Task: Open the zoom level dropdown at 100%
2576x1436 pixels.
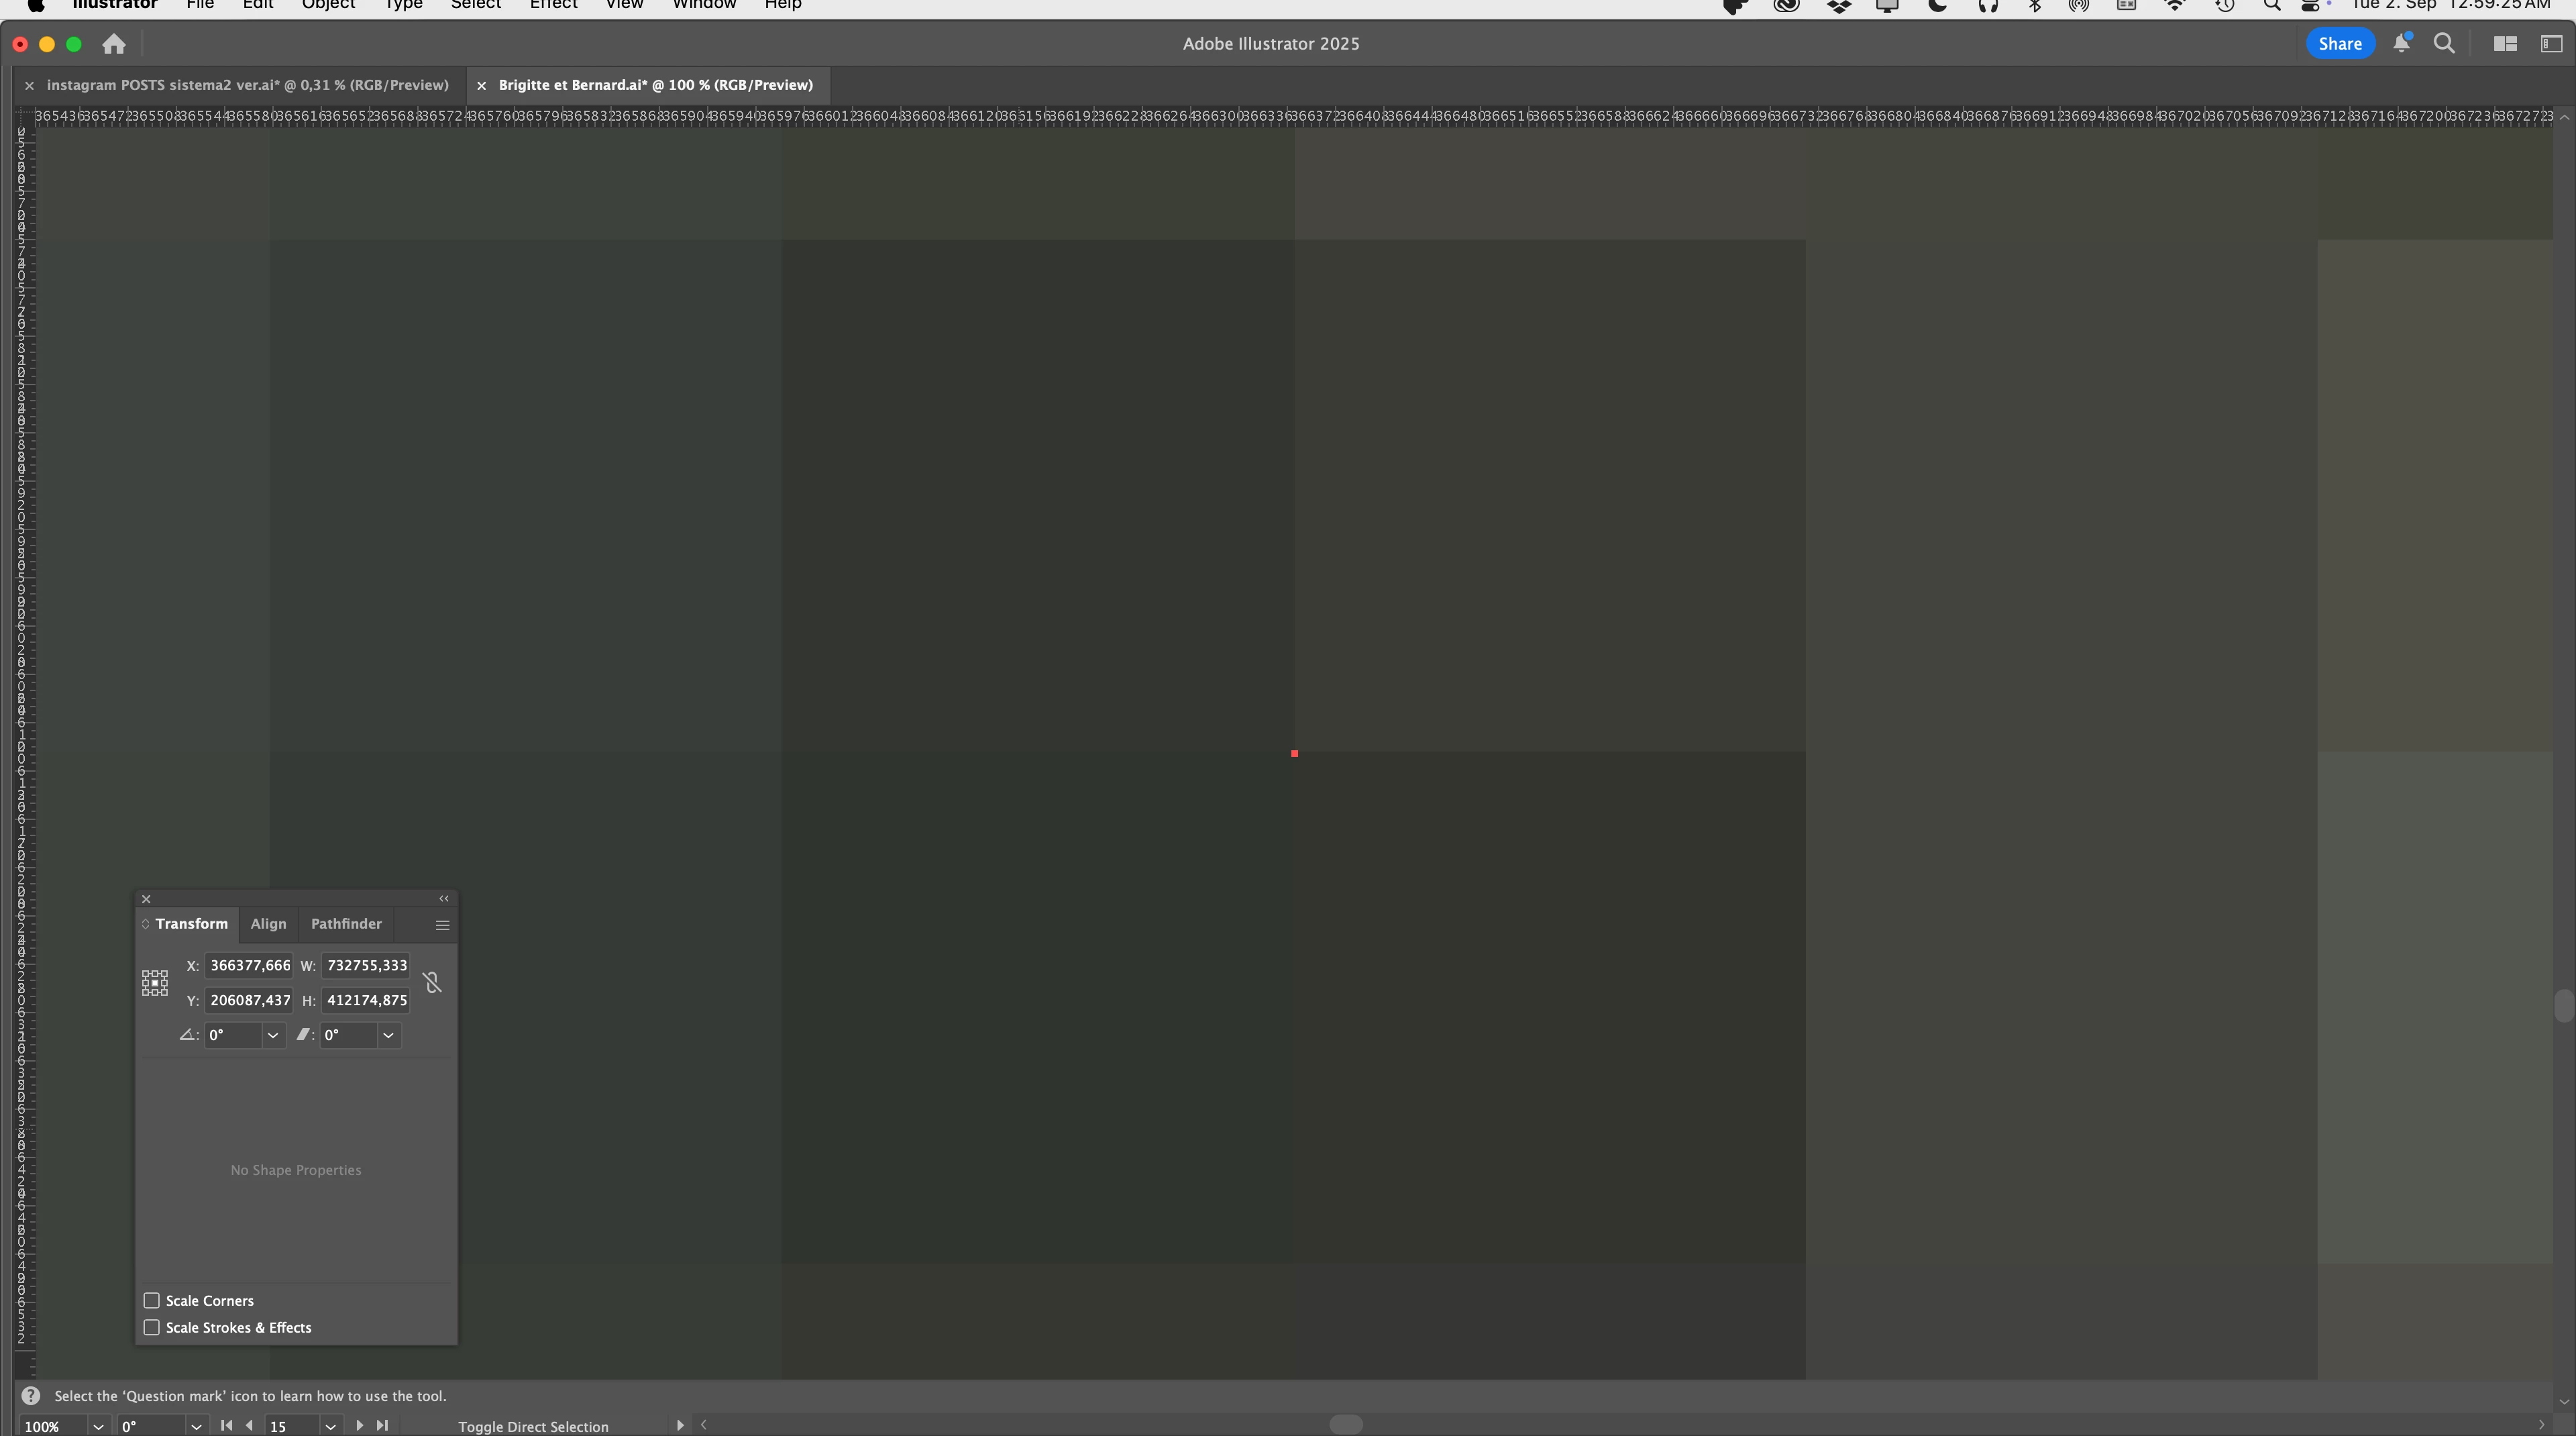Action: coord(98,1426)
